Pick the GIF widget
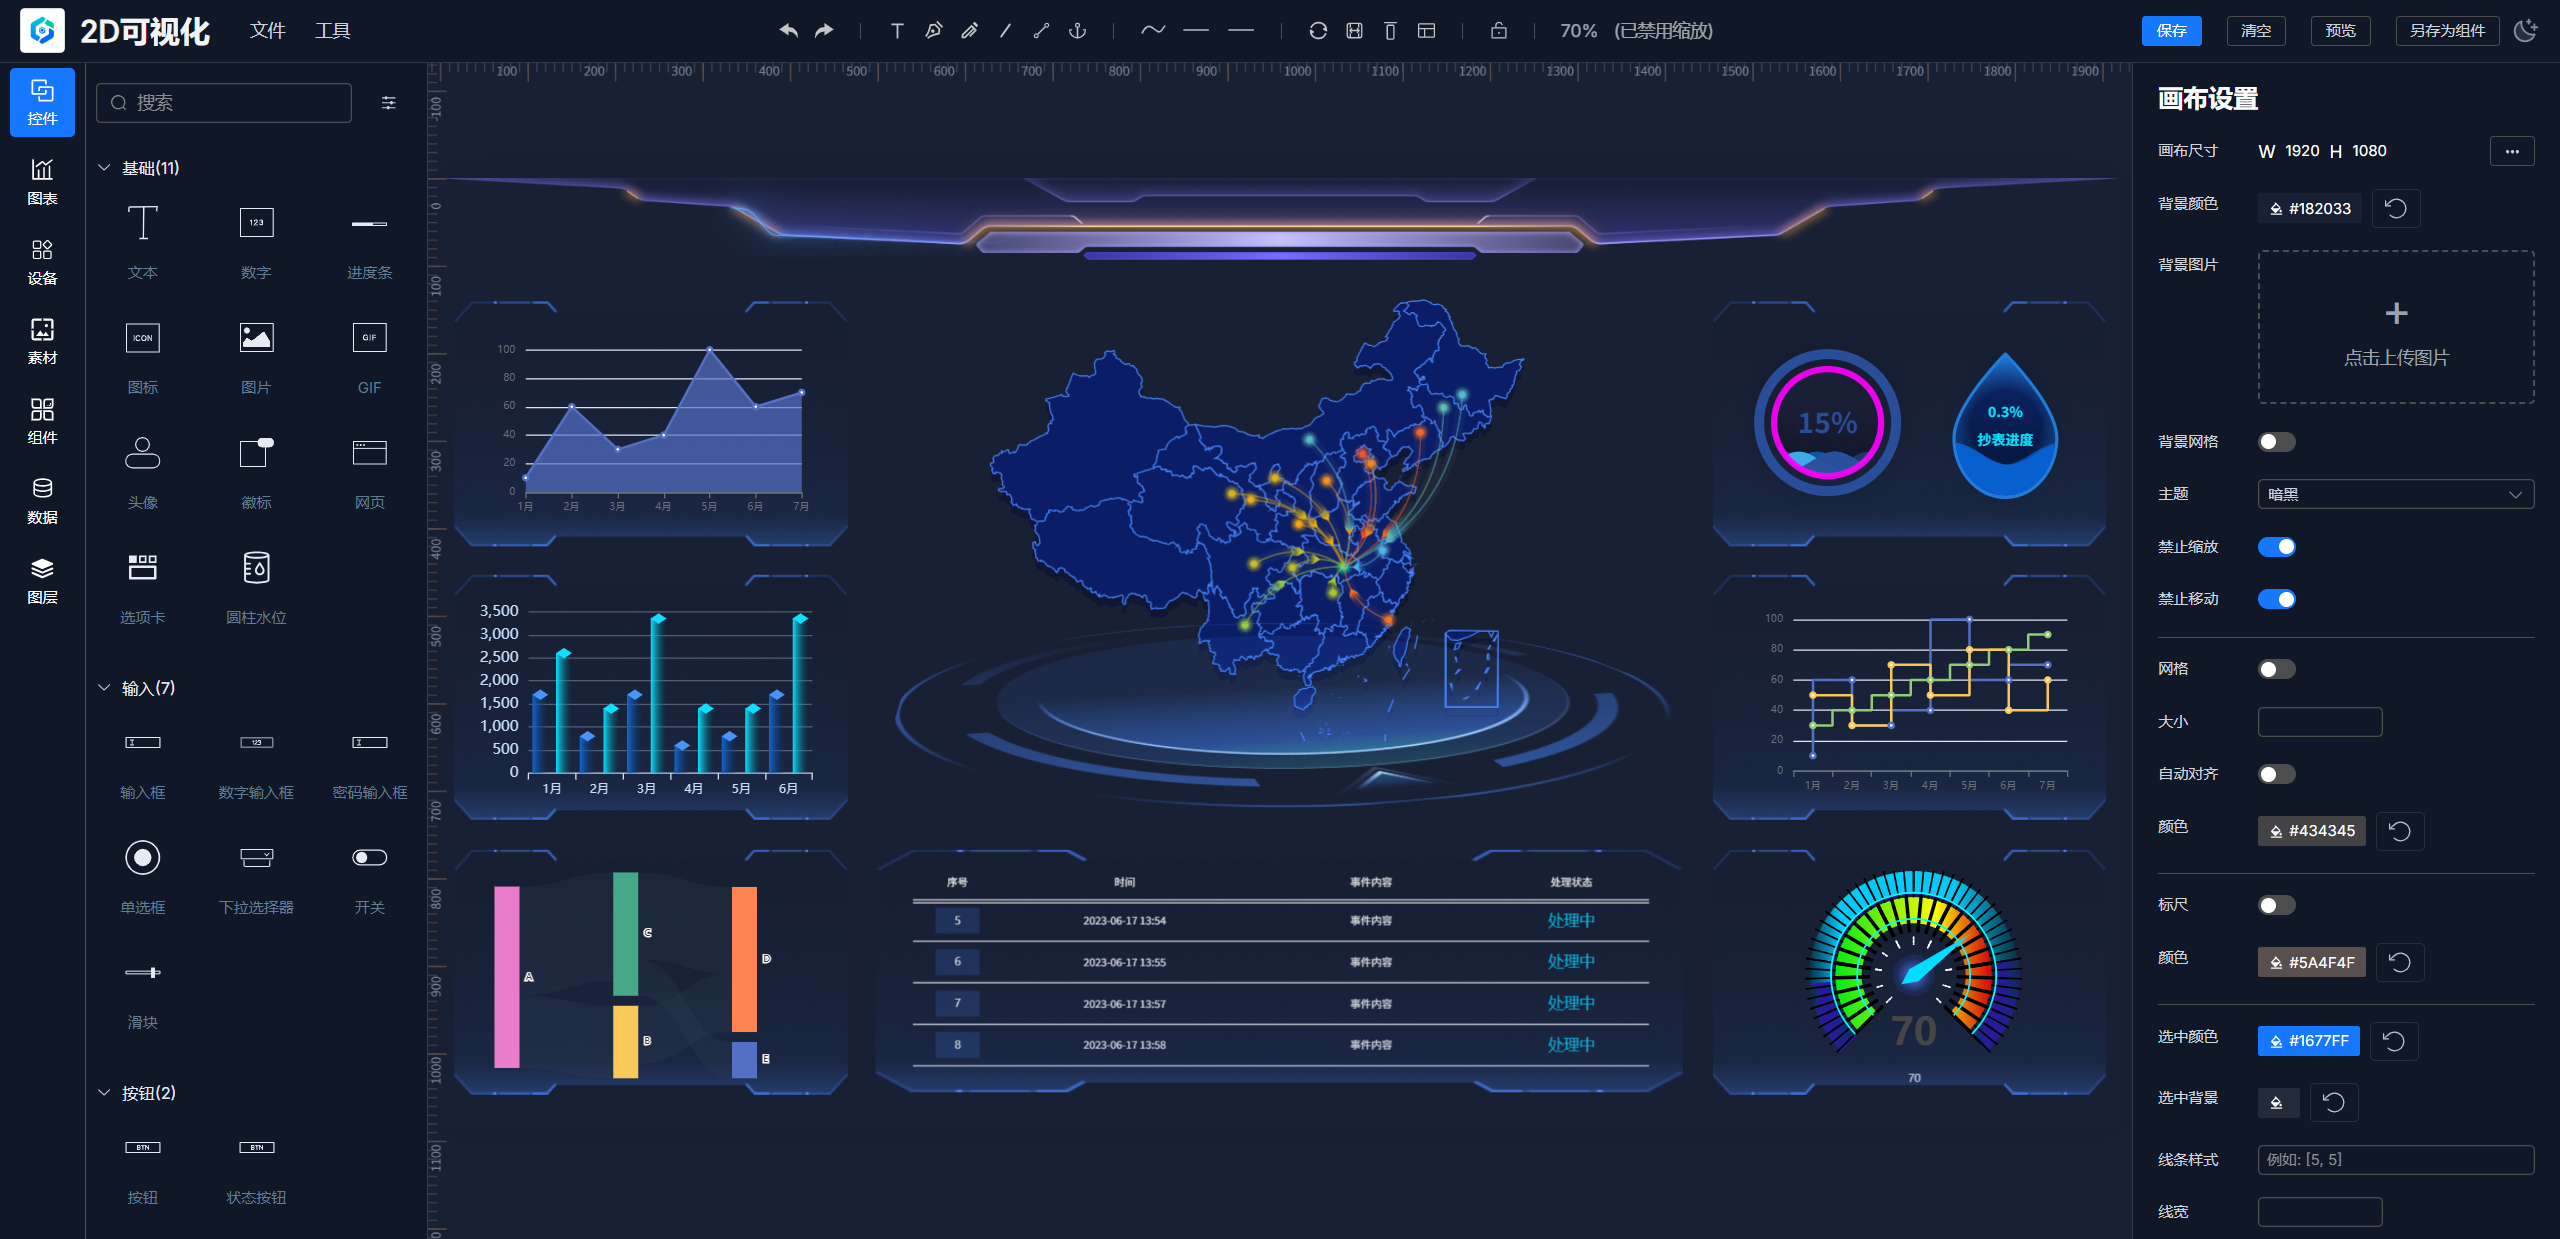Image resolution: width=2560 pixels, height=1239 pixels. [x=369, y=357]
